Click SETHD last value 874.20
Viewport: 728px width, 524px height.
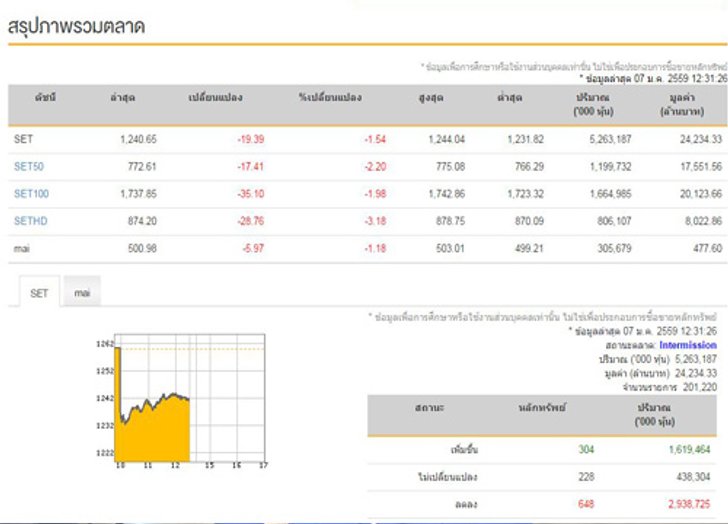pyautogui.click(x=142, y=221)
